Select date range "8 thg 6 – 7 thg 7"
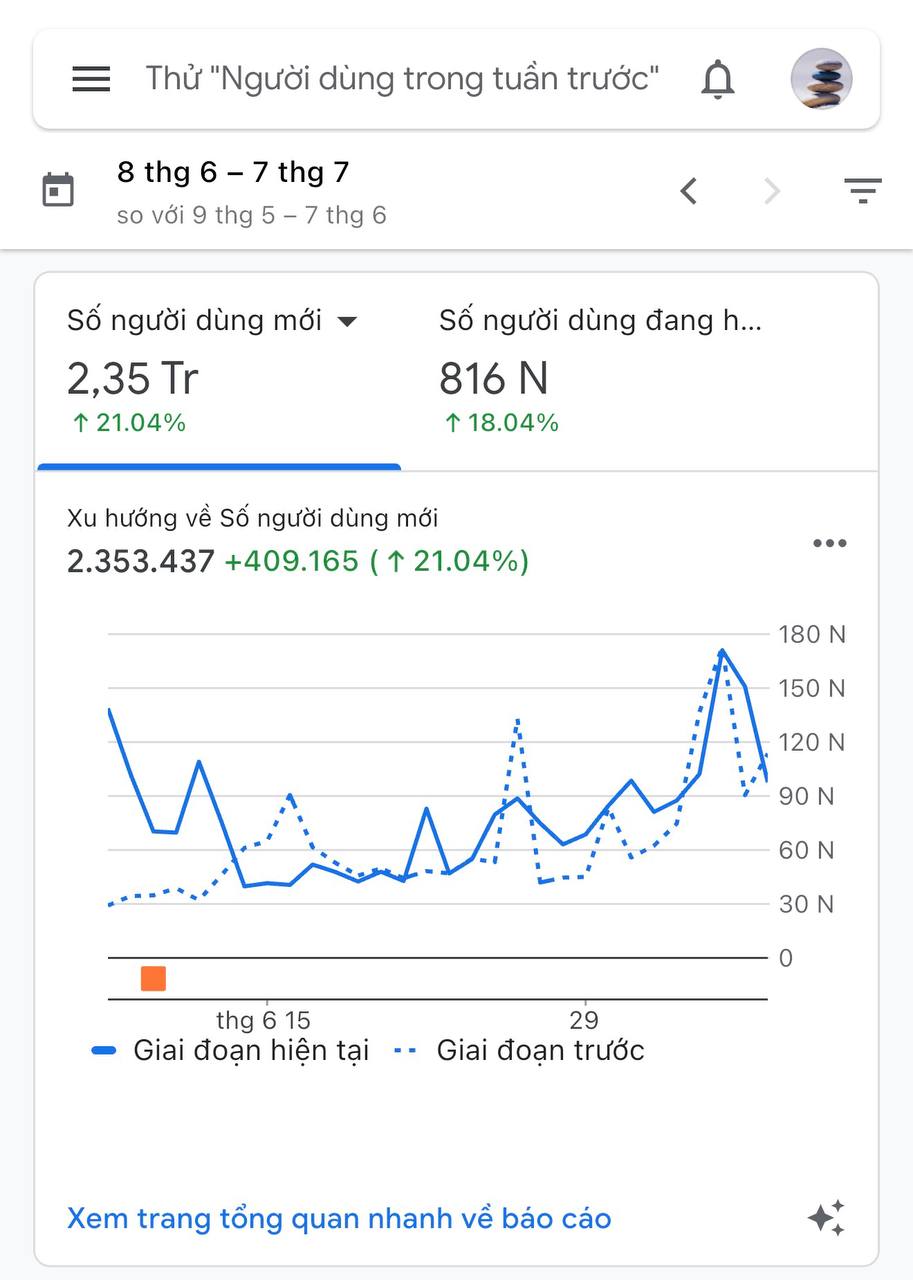This screenshot has width=913, height=1280. [x=233, y=172]
